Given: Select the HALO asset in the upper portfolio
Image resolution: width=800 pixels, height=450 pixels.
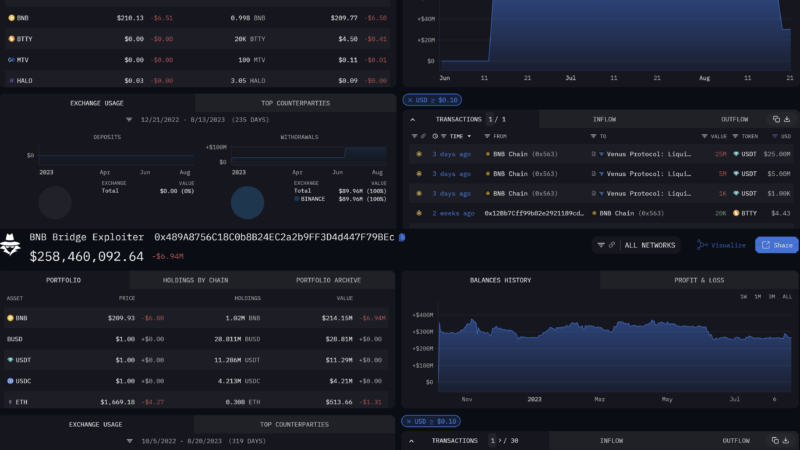Looking at the screenshot, I should (x=196, y=80).
